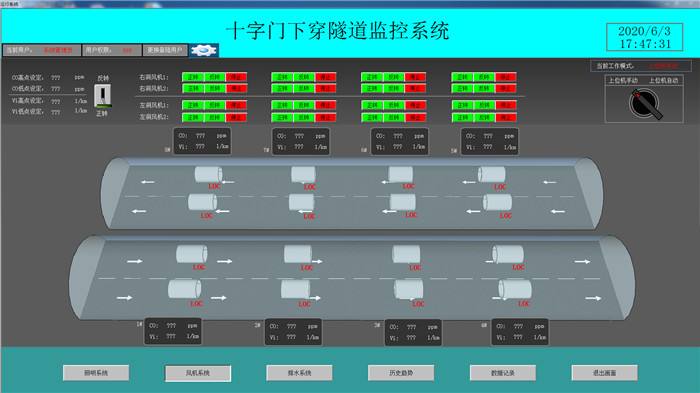This screenshot has width=700, height=393.
Task: Click the 退出画面 exit screen button
Action: pos(604,373)
